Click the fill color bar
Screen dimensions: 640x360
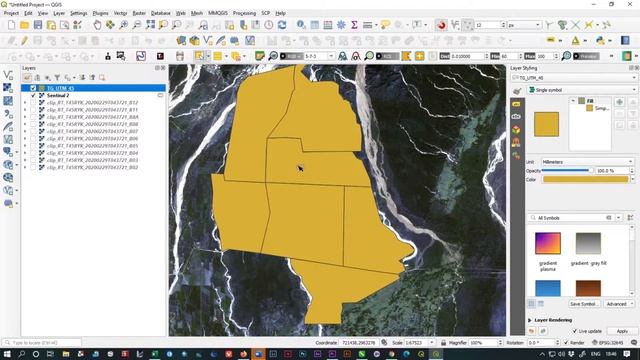(585, 179)
